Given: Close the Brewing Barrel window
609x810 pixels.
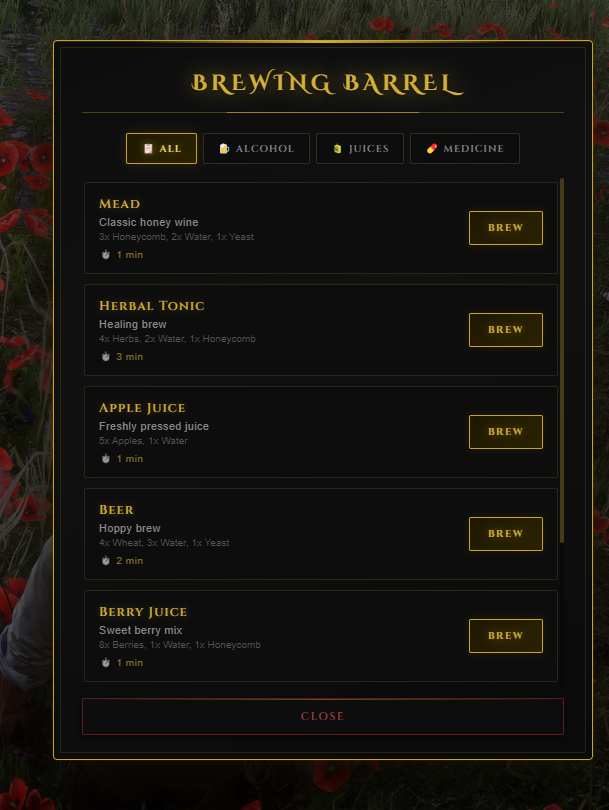Looking at the screenshot, I should [x=323, y=716].
